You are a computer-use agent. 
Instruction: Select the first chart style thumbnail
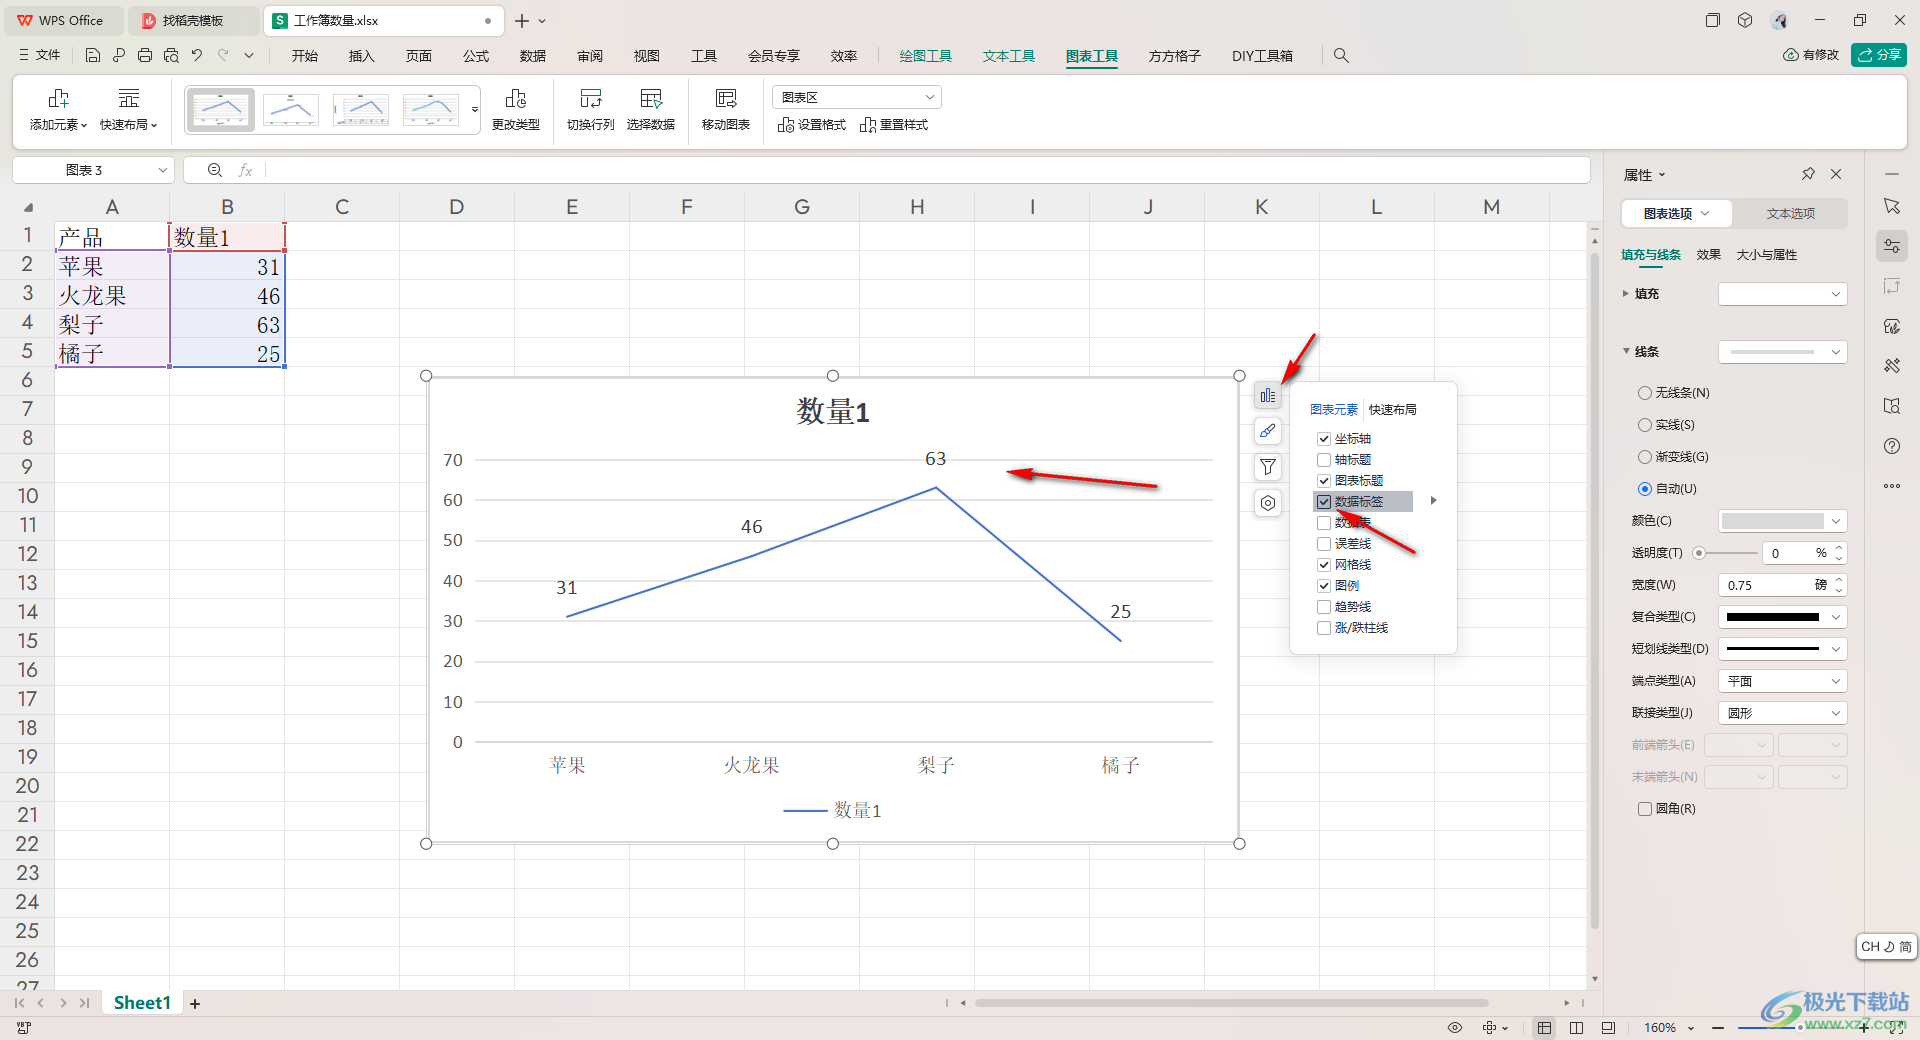[221, 109]
